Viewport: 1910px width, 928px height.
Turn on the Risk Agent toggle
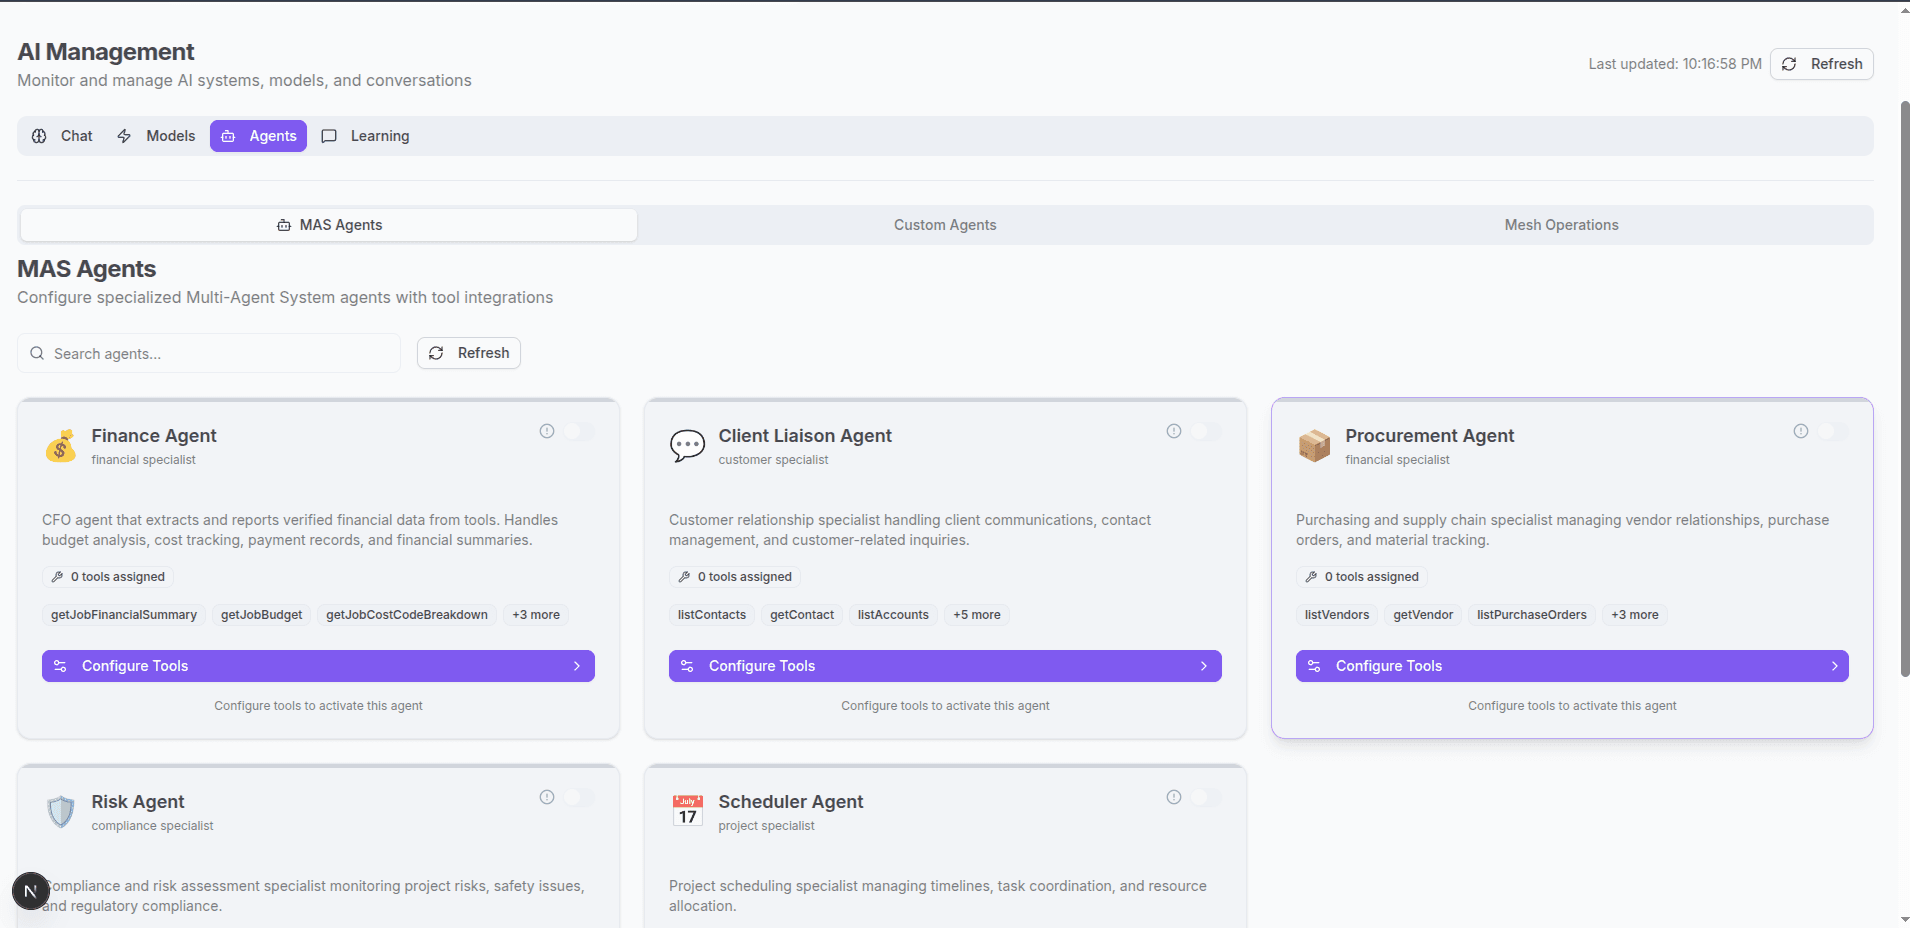point(579,797)
